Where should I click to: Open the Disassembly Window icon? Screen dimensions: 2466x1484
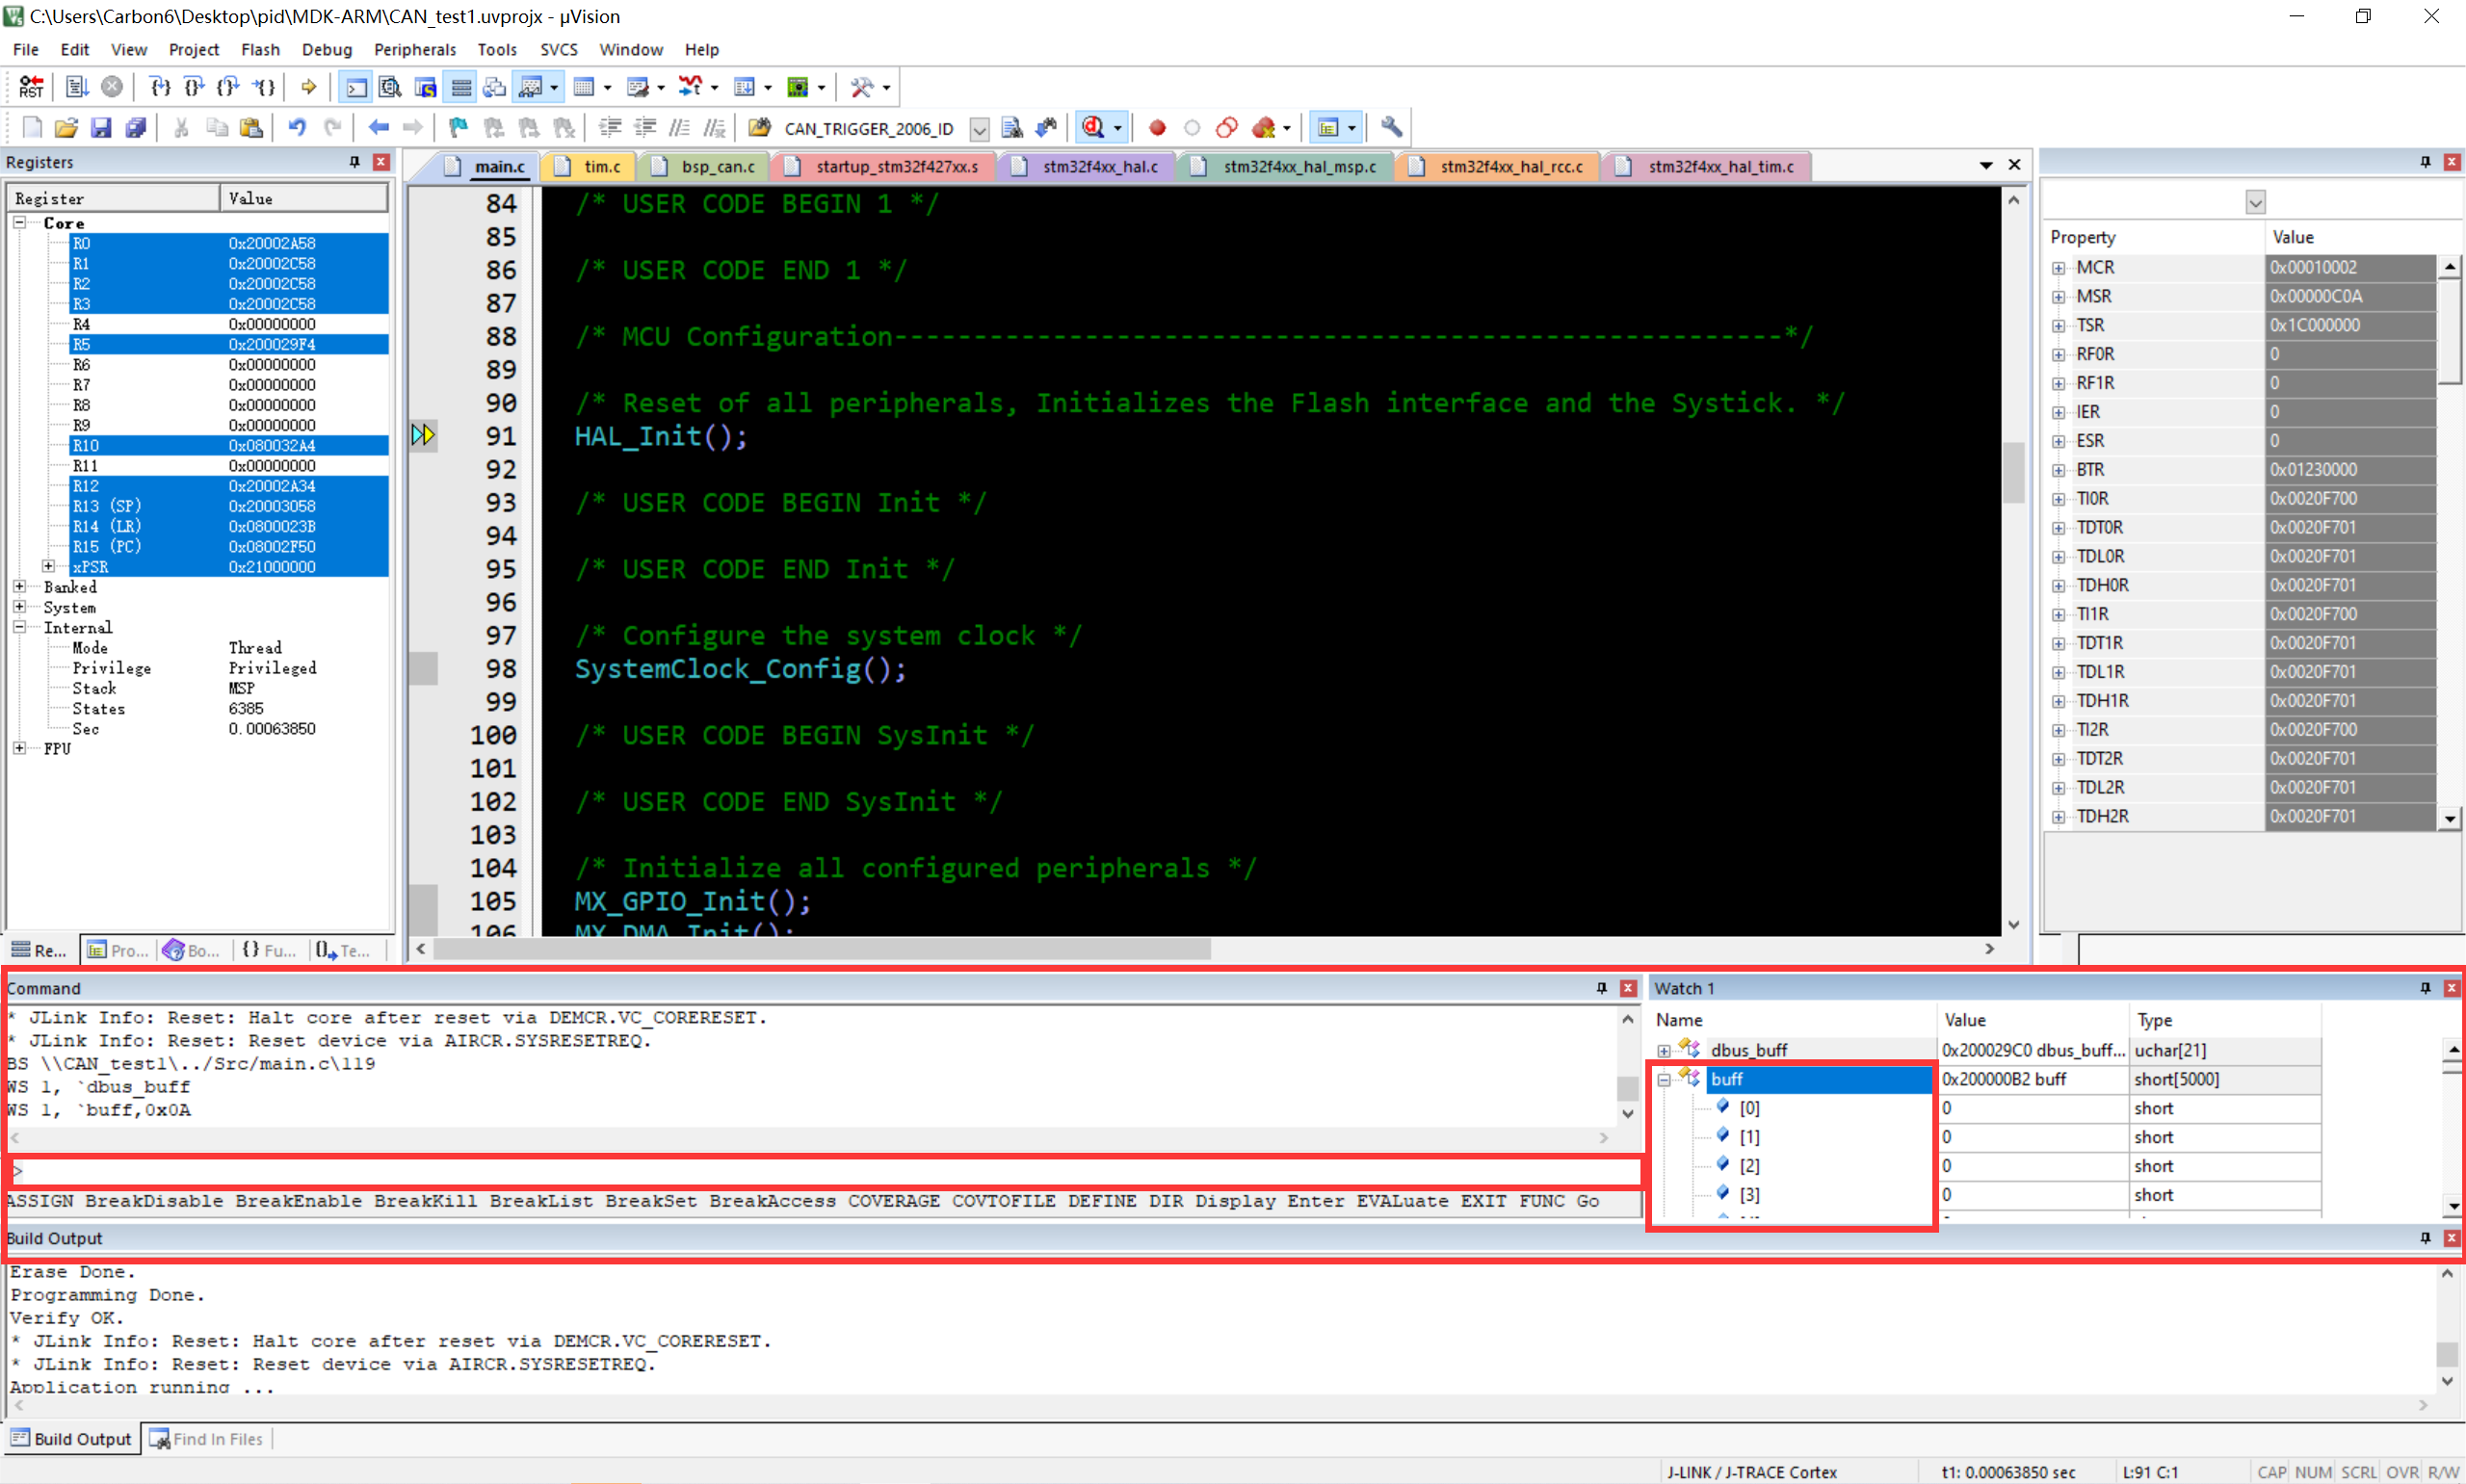[390, 87]
